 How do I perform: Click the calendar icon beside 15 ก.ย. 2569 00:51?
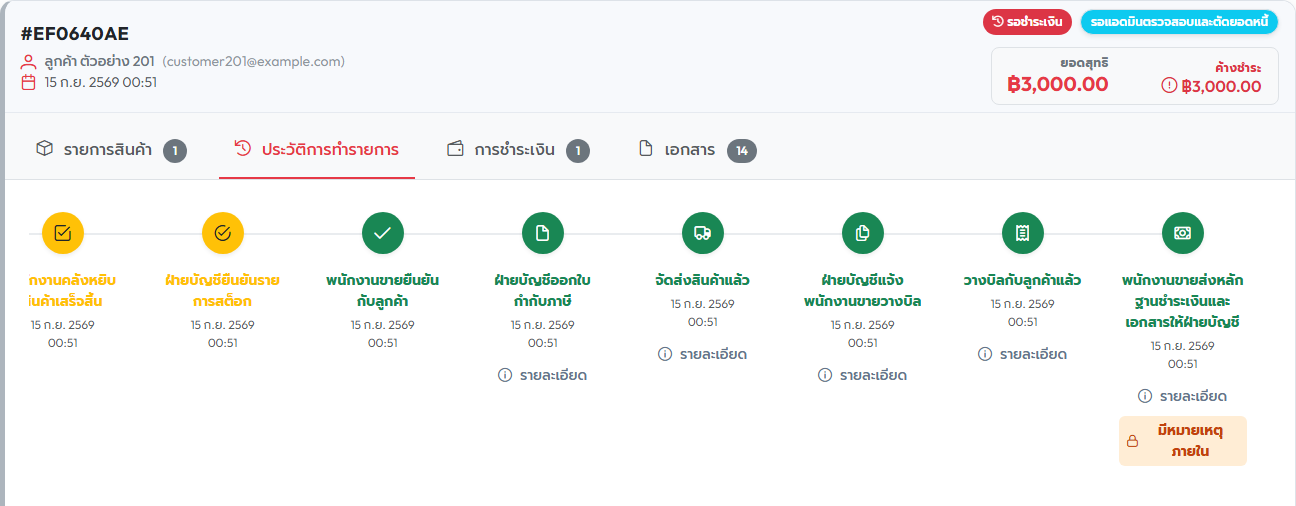pyautogui.click(x=29, y=82)
